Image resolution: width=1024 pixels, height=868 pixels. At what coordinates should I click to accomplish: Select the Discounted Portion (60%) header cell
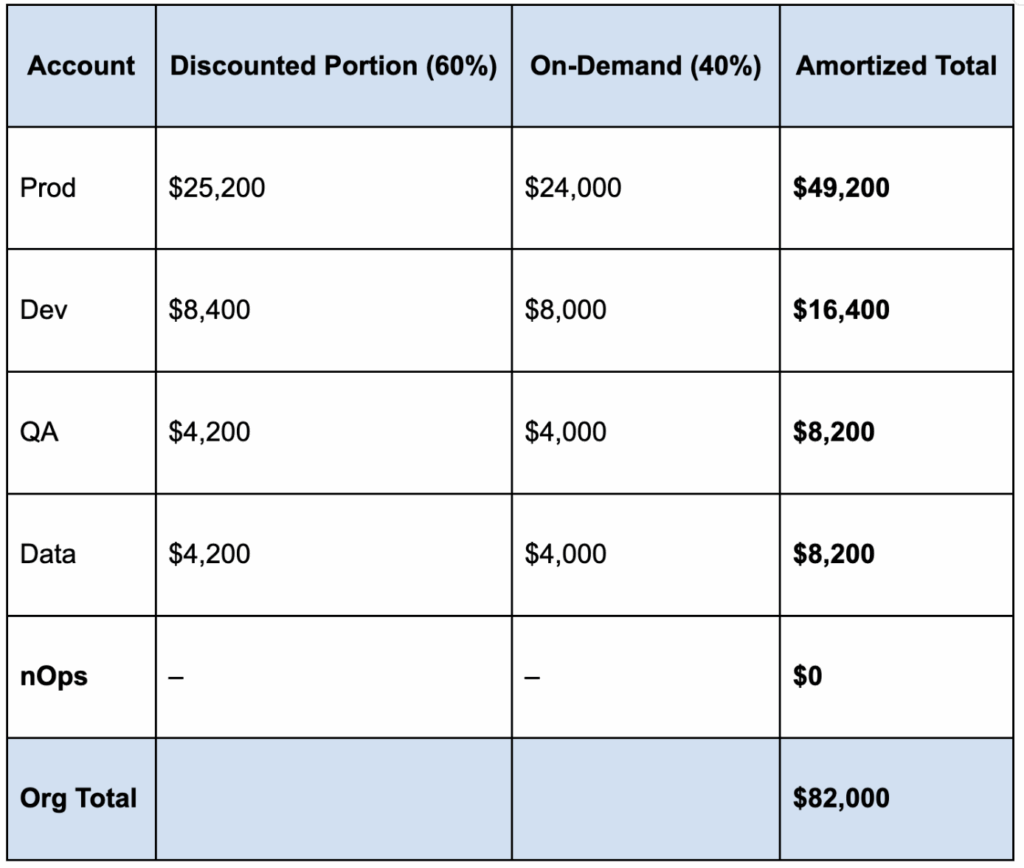pos(333,66)
